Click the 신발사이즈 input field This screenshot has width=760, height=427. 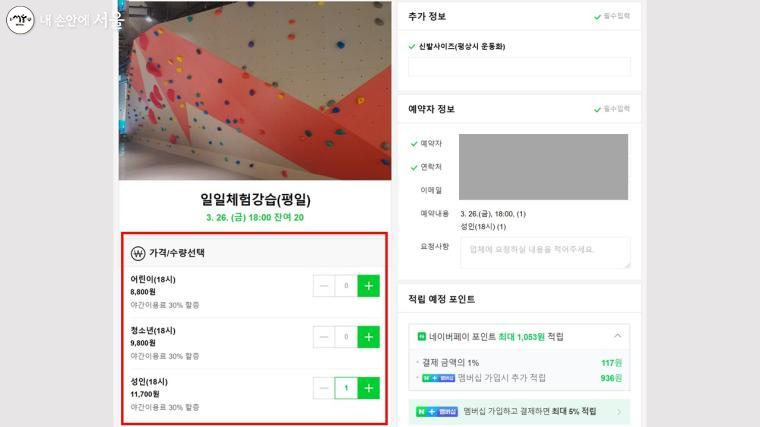(x=519, y=66)
